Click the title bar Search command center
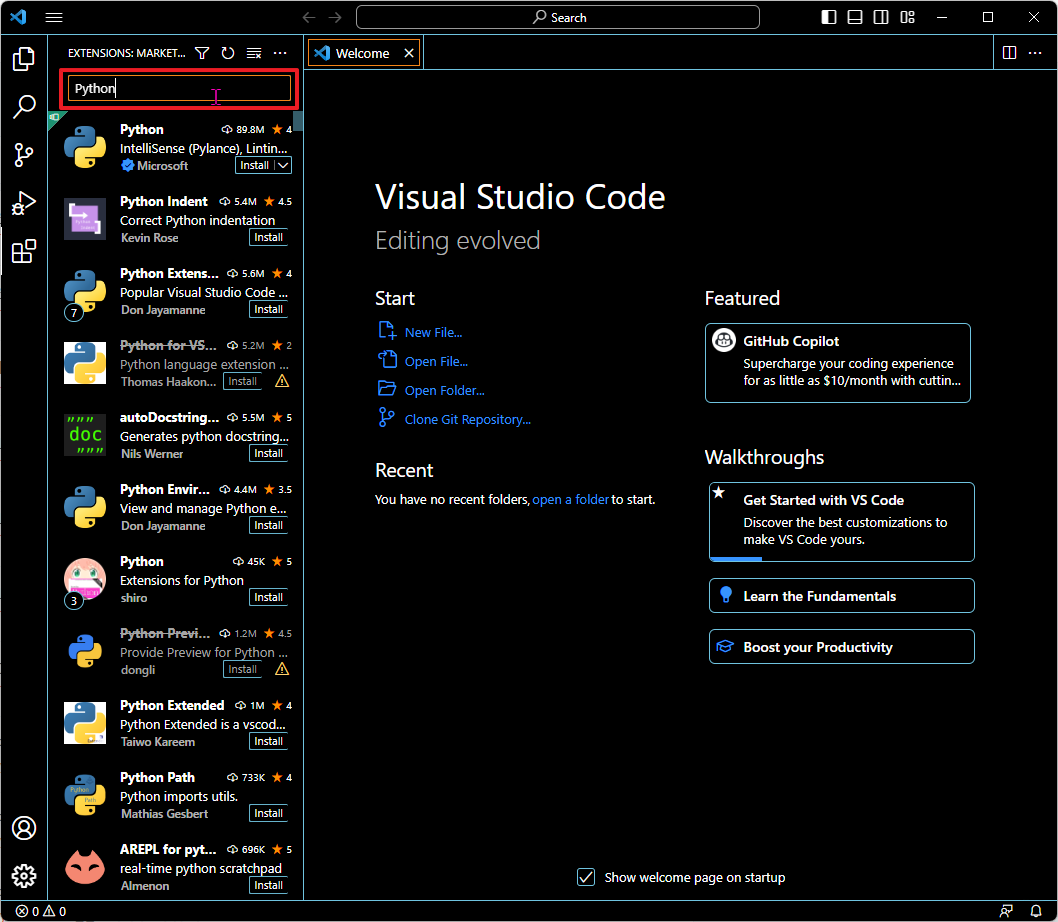This screenshot has height=922, width=1058. click(557, 18)
